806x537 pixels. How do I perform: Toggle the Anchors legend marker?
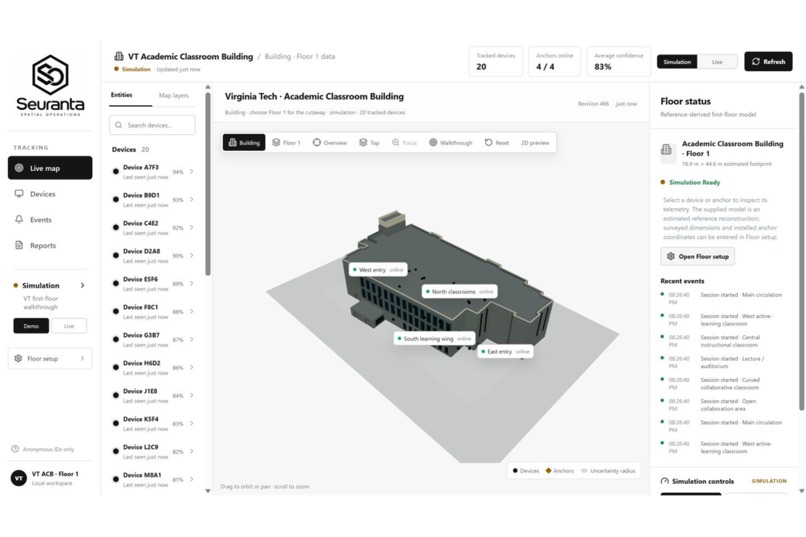(548, 471)
